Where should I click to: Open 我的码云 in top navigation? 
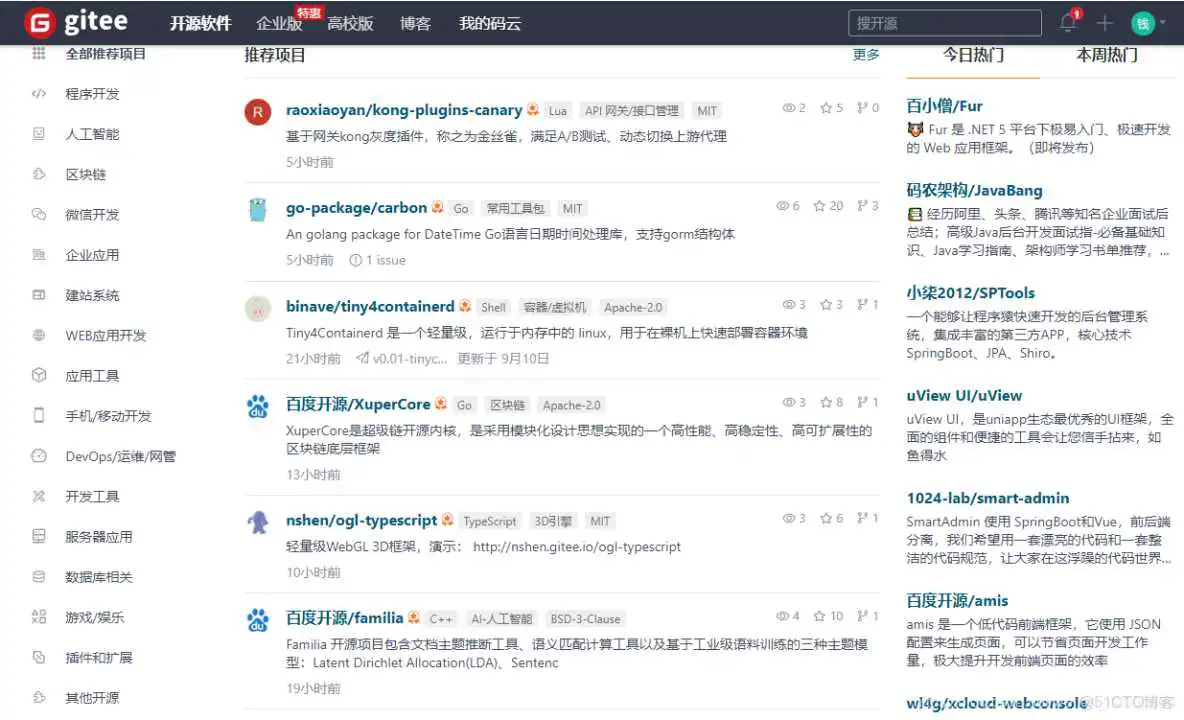pos(489,24)
